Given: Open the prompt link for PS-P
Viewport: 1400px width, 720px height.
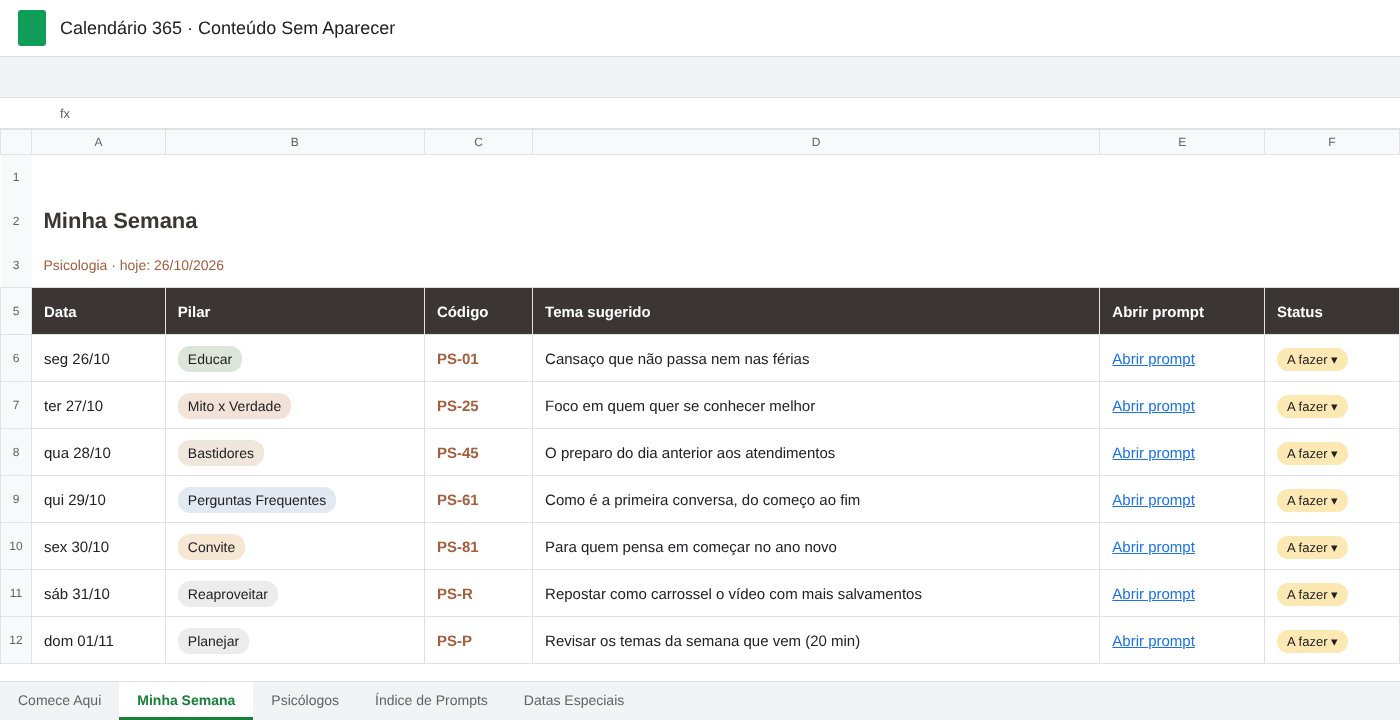Looking at the screenshot, I should point(1153,641).
